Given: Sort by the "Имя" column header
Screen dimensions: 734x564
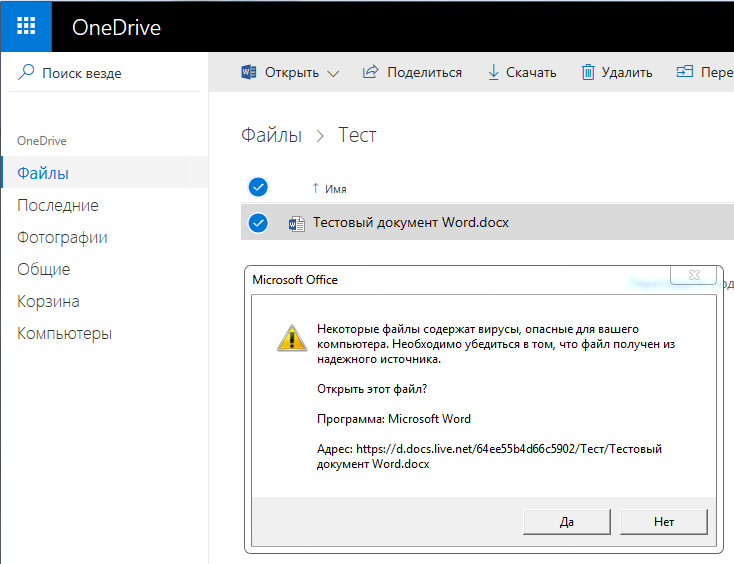Looking at the screenshot, I should [x=335, y=189].
